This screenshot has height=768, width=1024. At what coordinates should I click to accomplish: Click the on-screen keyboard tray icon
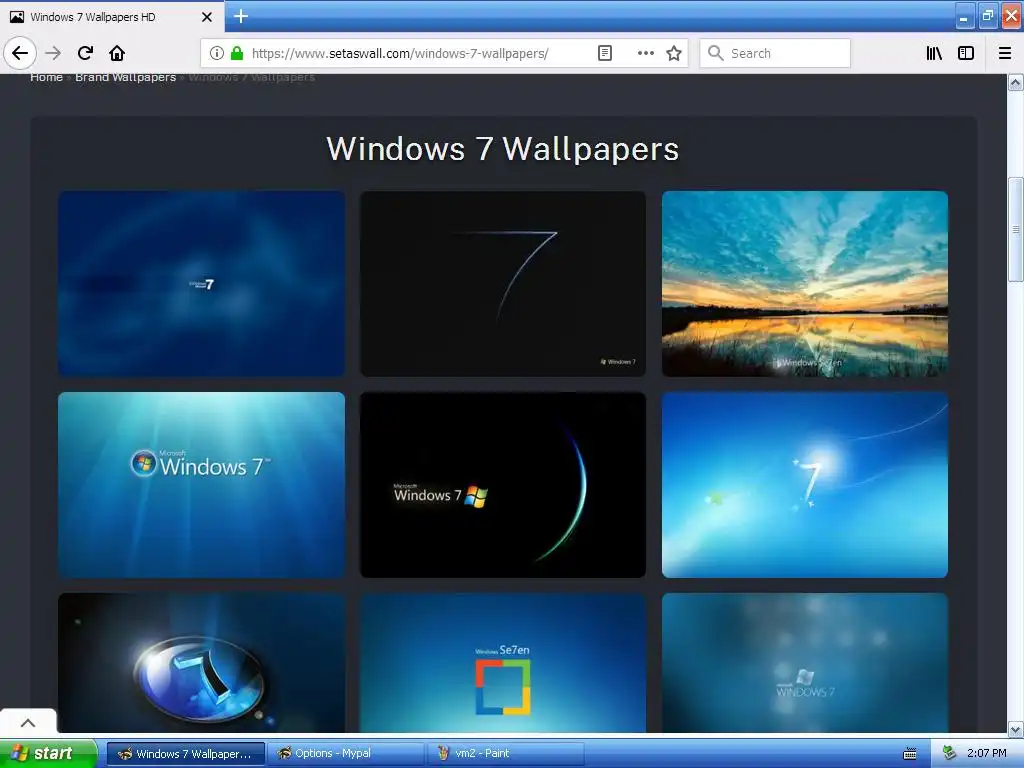[910, 754]
